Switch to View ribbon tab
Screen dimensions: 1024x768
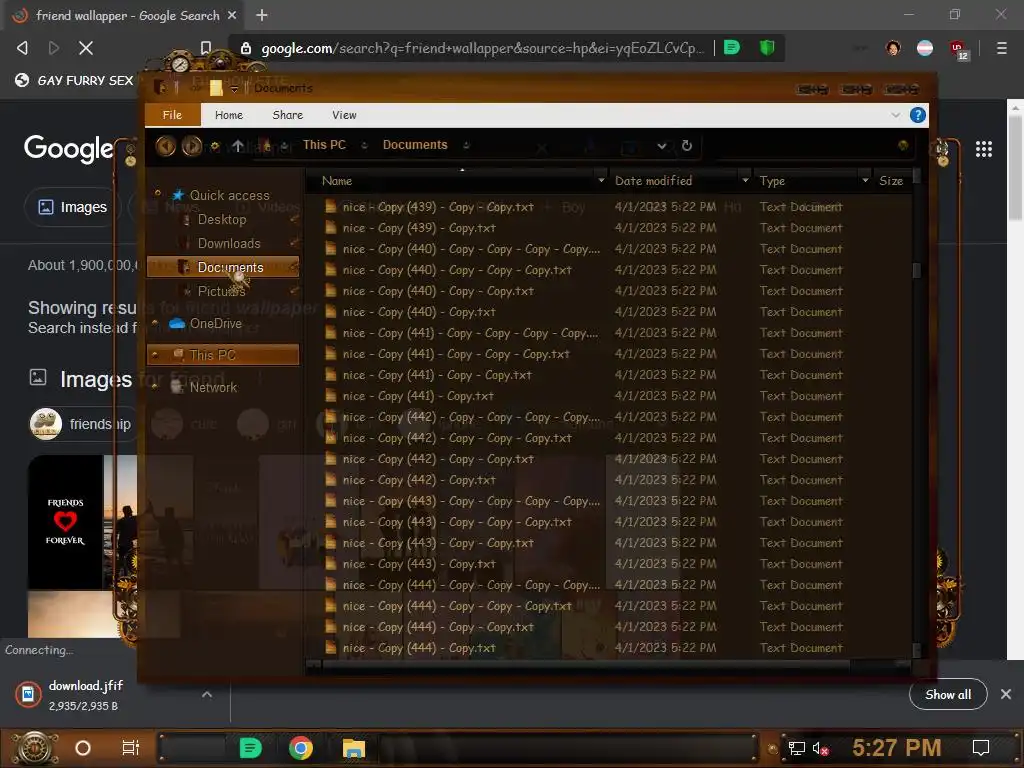344,115
